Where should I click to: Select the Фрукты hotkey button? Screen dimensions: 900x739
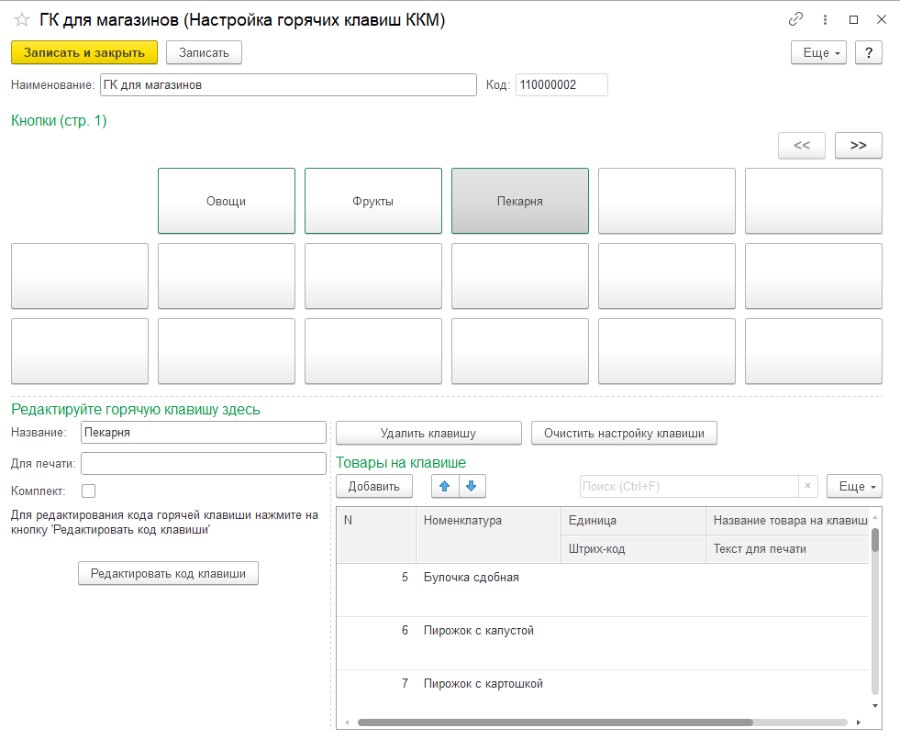[373, 201]
